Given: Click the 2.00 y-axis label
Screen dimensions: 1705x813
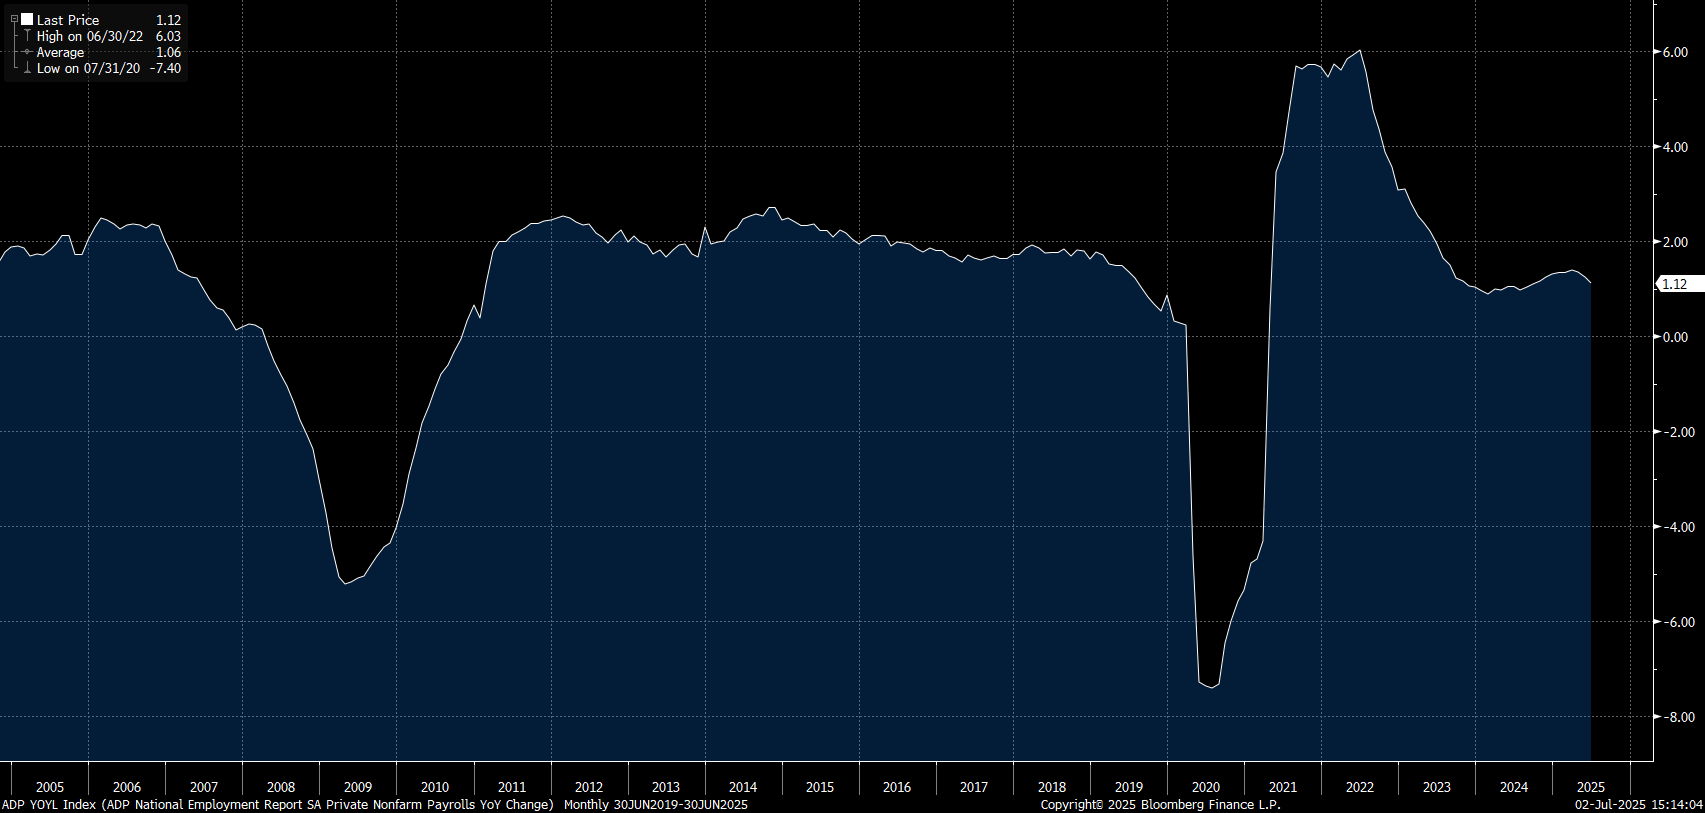Looking at the screenshot, I should click(1675, 242).
